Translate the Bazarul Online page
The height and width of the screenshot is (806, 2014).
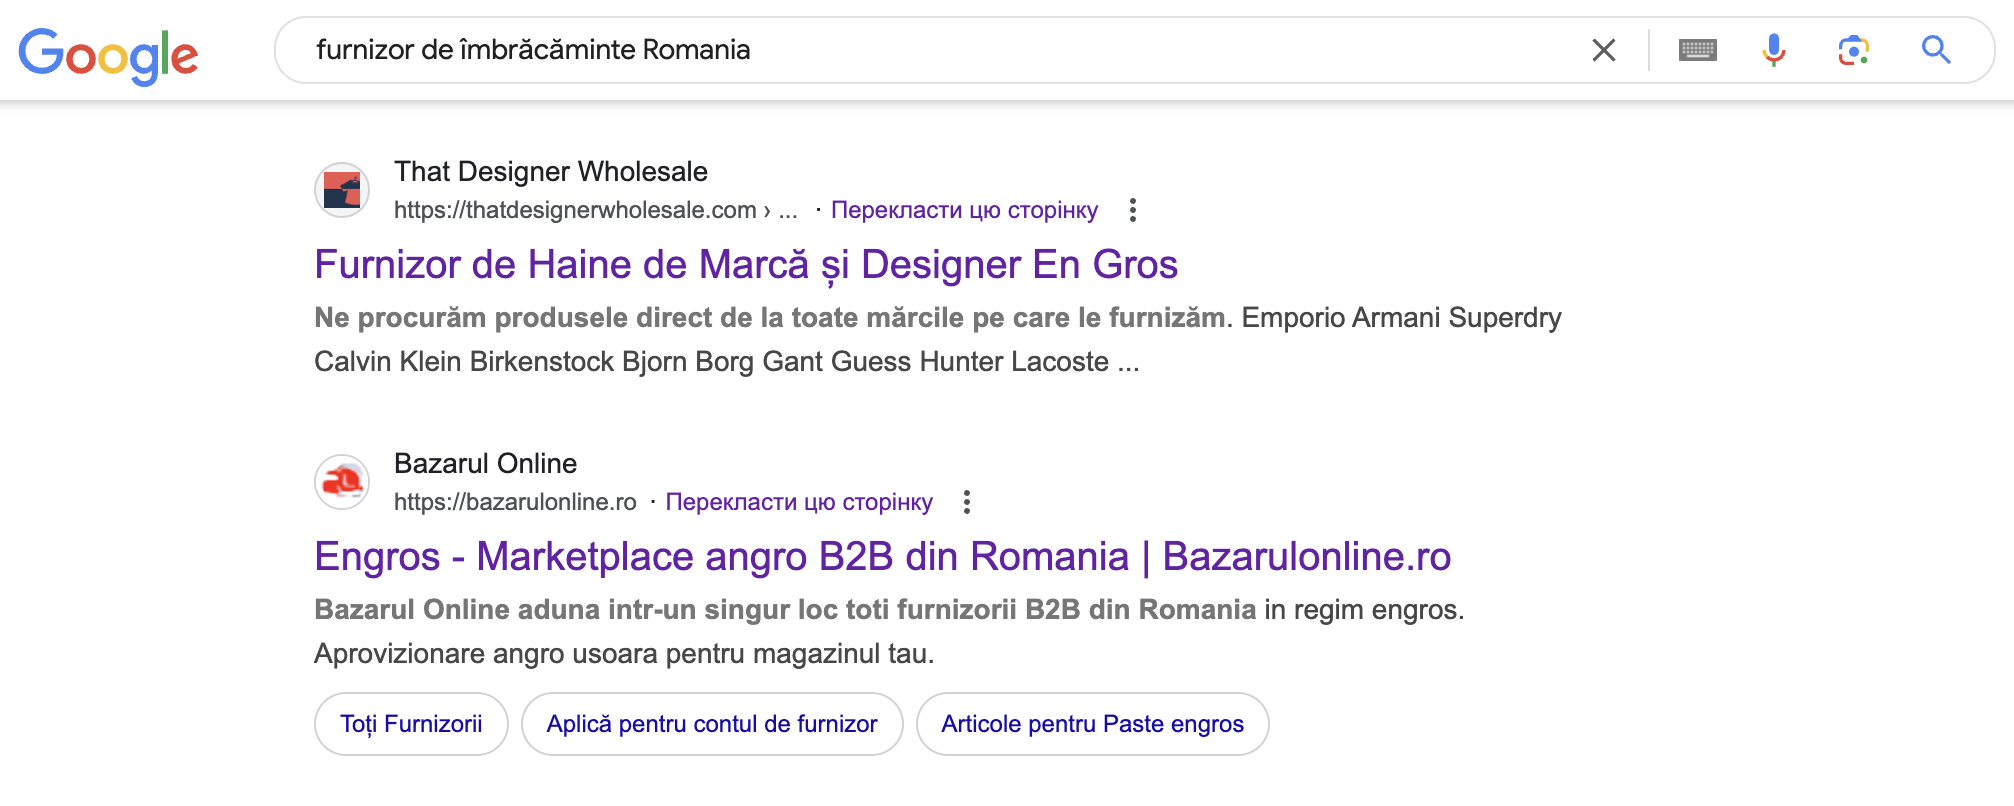(x=799, y=502)
